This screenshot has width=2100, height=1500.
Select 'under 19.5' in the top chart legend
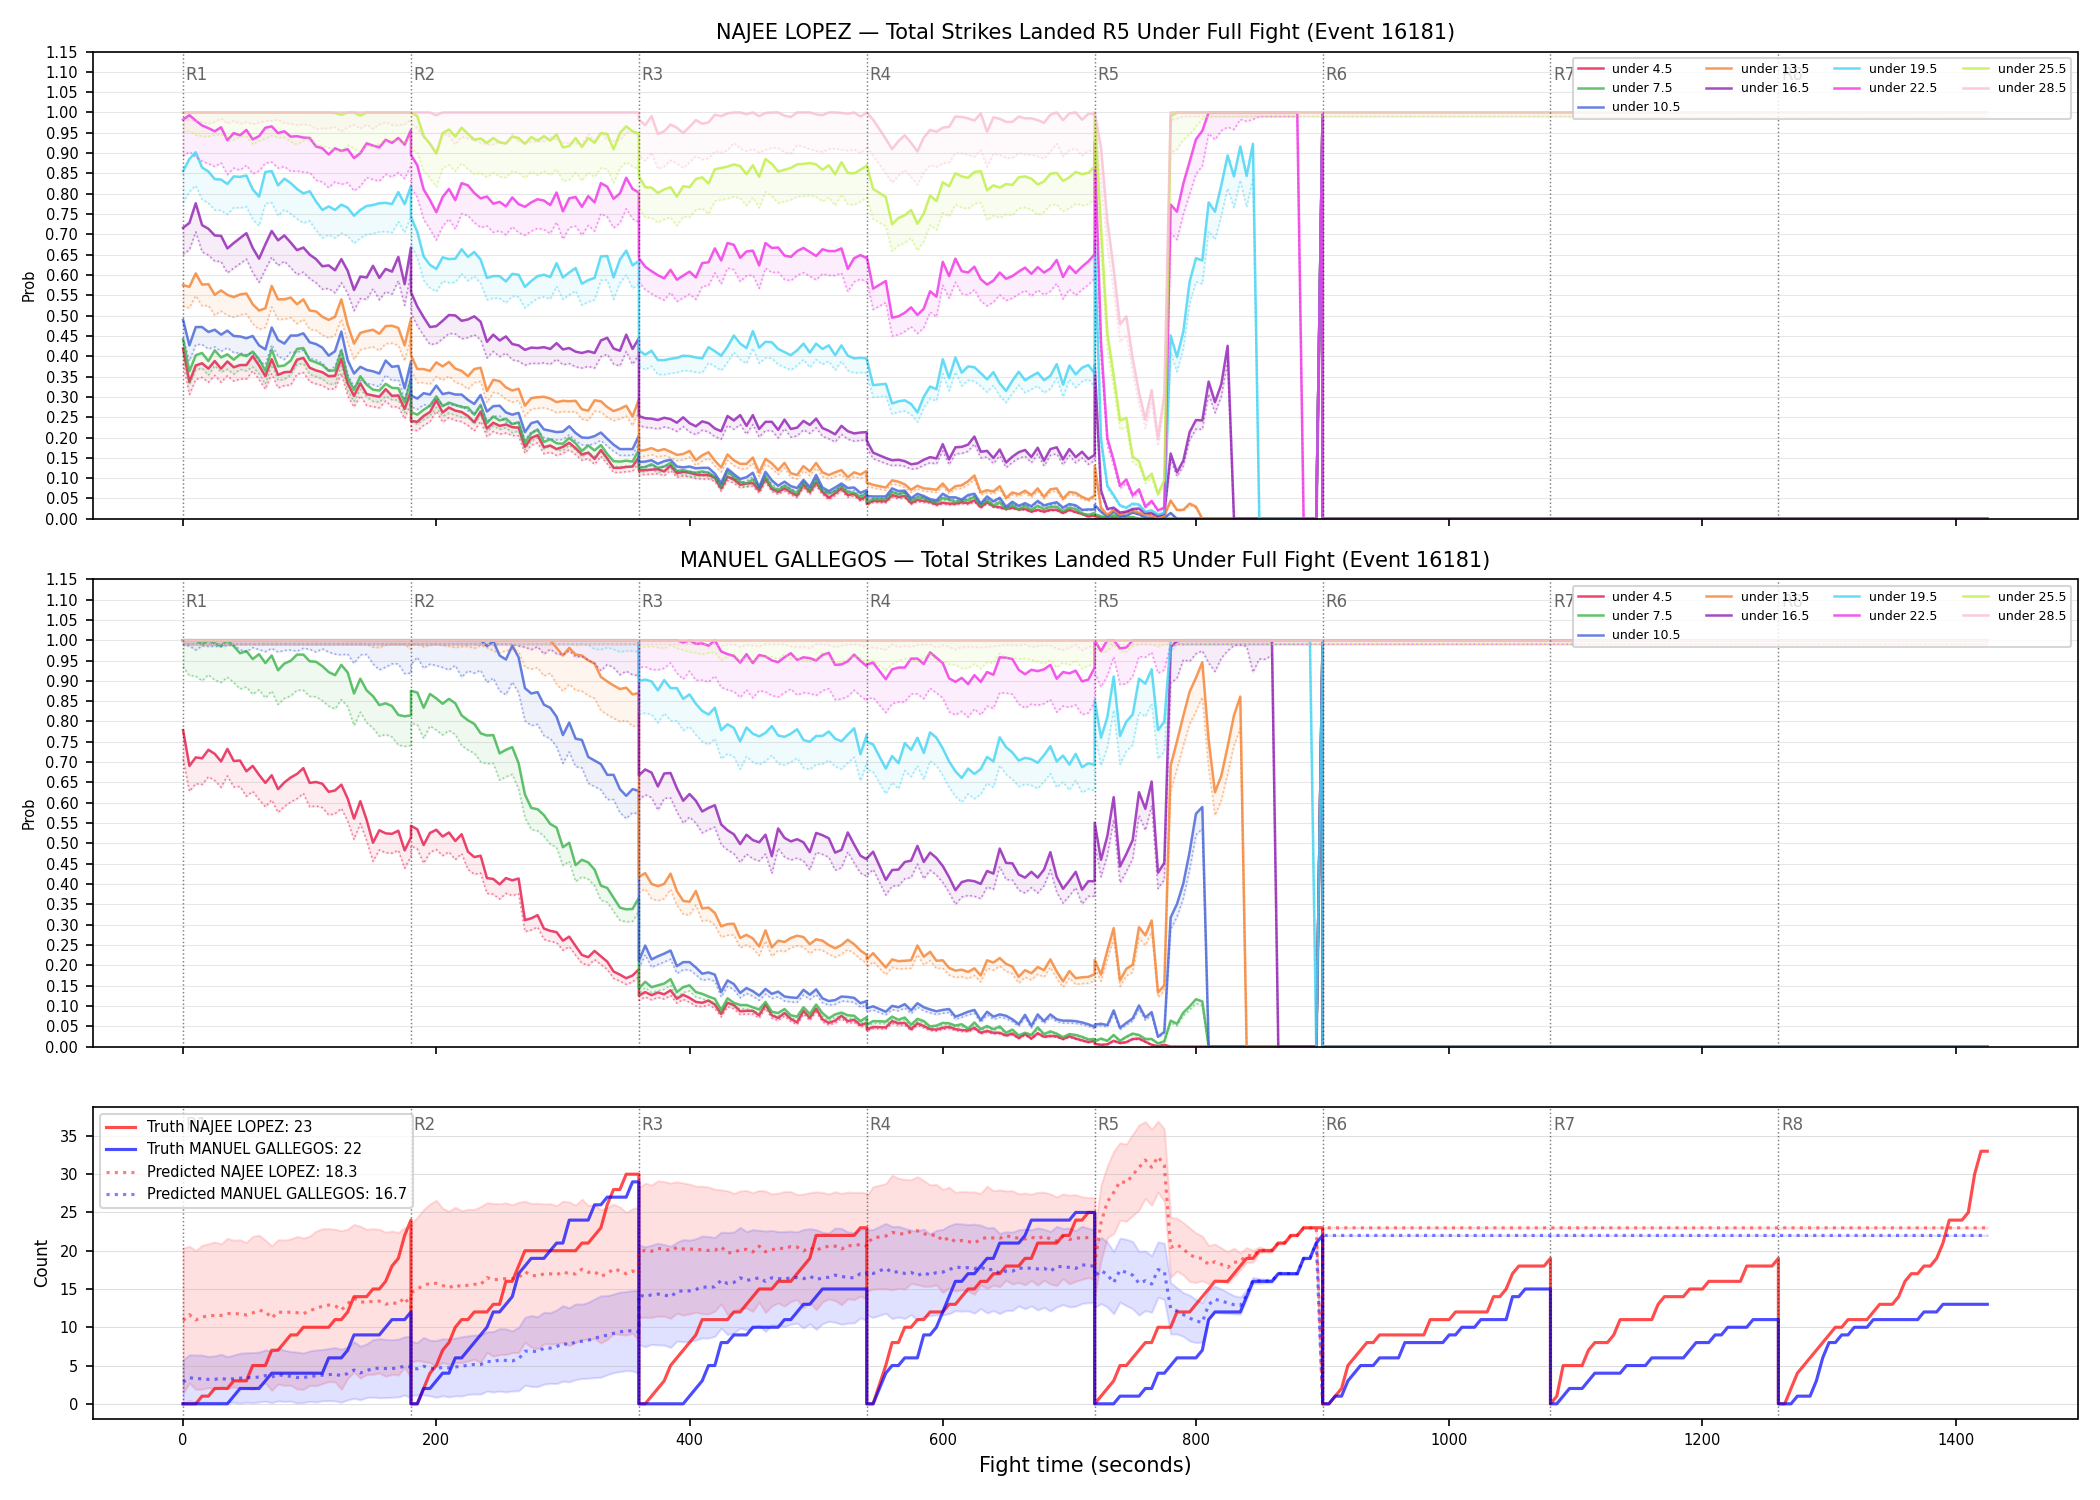pyautogui.click(x=1885, y=69)
